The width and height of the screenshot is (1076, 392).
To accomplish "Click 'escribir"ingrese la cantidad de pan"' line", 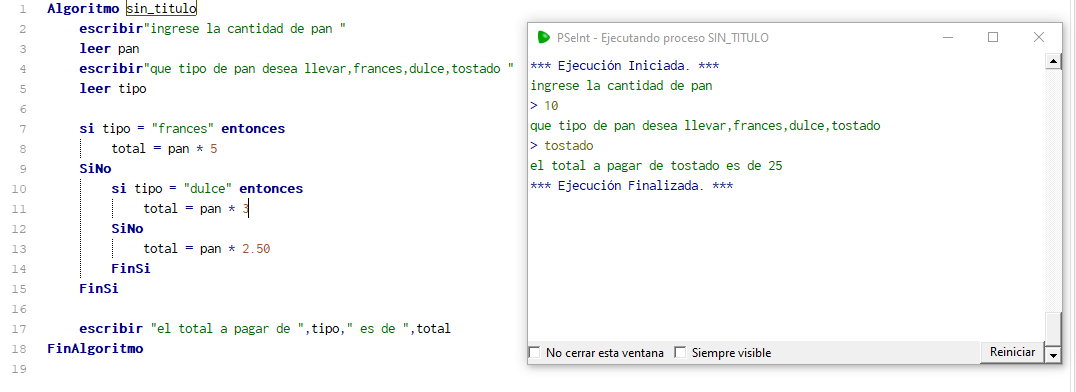I will (x=212, y=29).
